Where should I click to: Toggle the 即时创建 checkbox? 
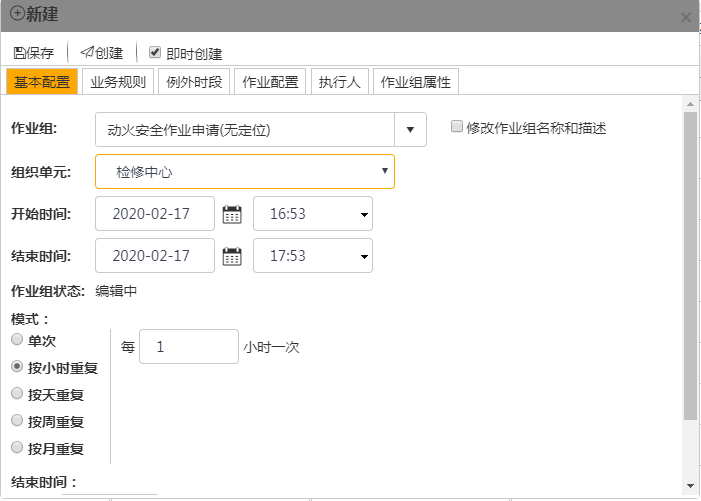point(155,52)
